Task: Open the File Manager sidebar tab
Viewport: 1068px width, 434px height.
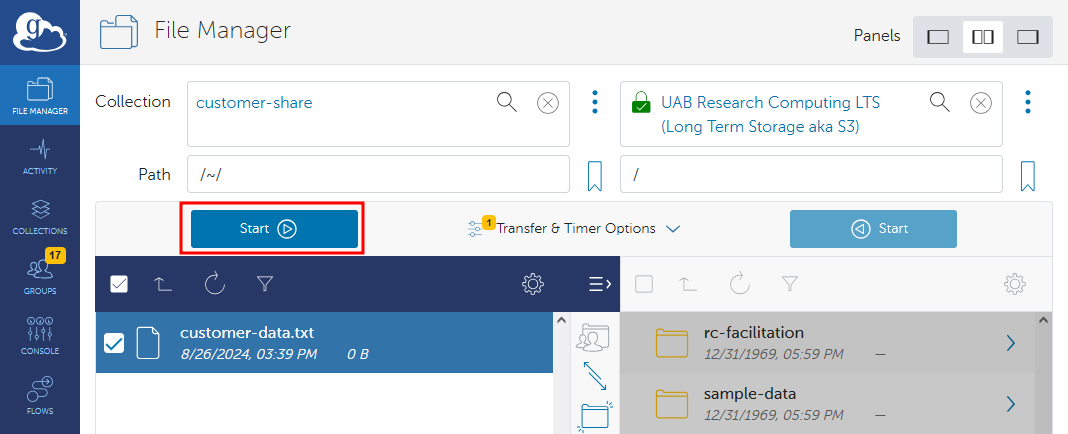Action: [40, 95]
